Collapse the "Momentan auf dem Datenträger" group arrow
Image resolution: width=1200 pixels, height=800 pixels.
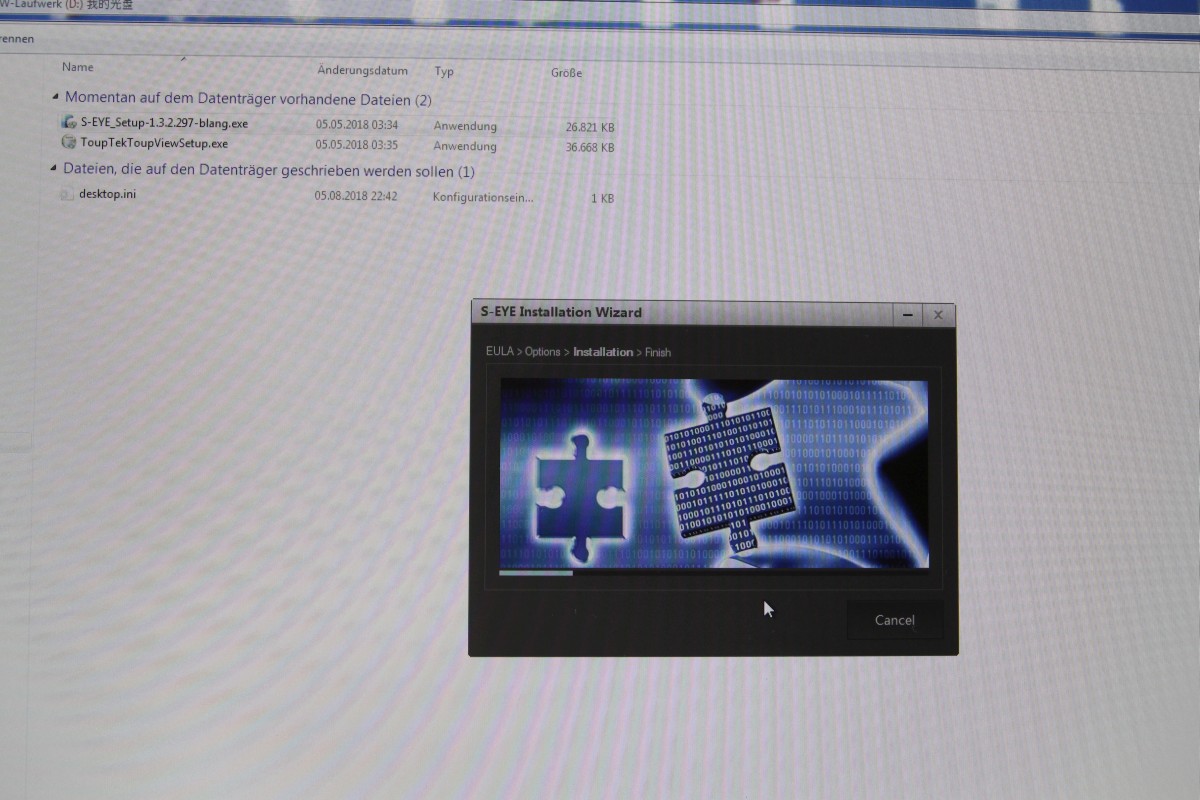point(54,98)
